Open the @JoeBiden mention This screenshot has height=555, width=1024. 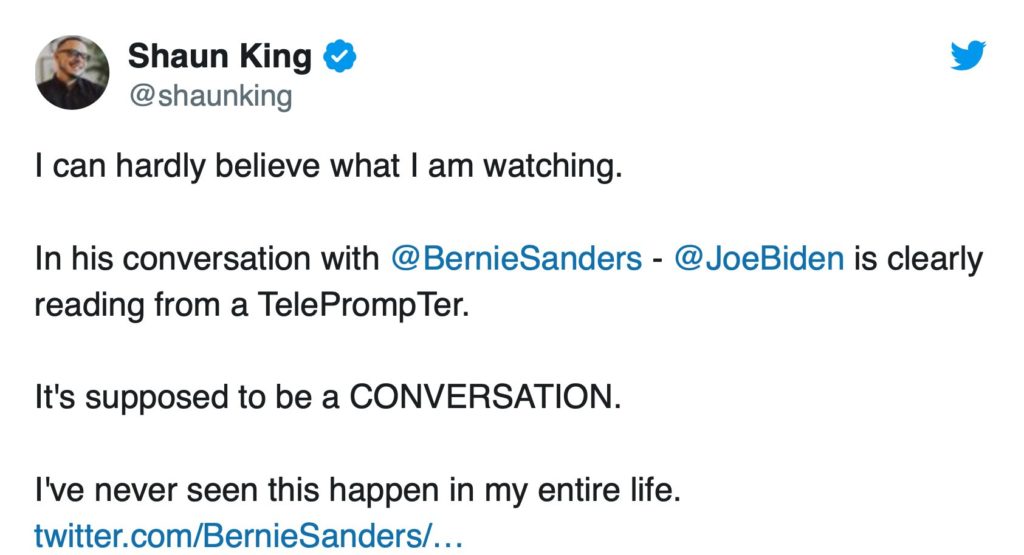(x=760, y=259)
